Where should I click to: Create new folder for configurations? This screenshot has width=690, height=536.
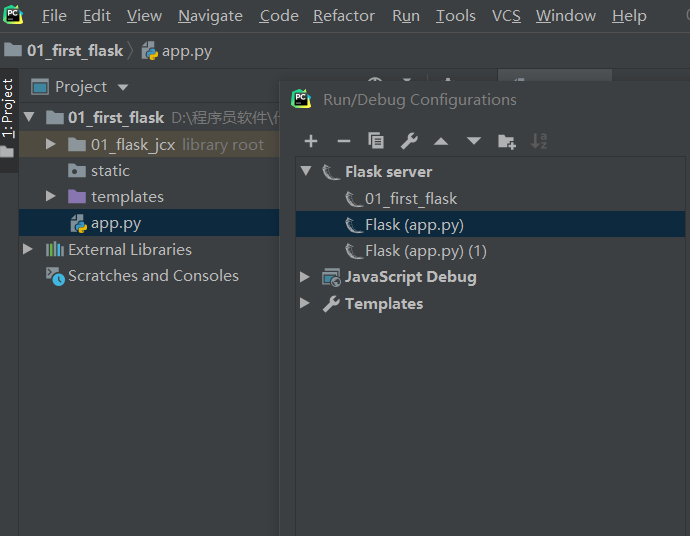(x=506, y=142)
